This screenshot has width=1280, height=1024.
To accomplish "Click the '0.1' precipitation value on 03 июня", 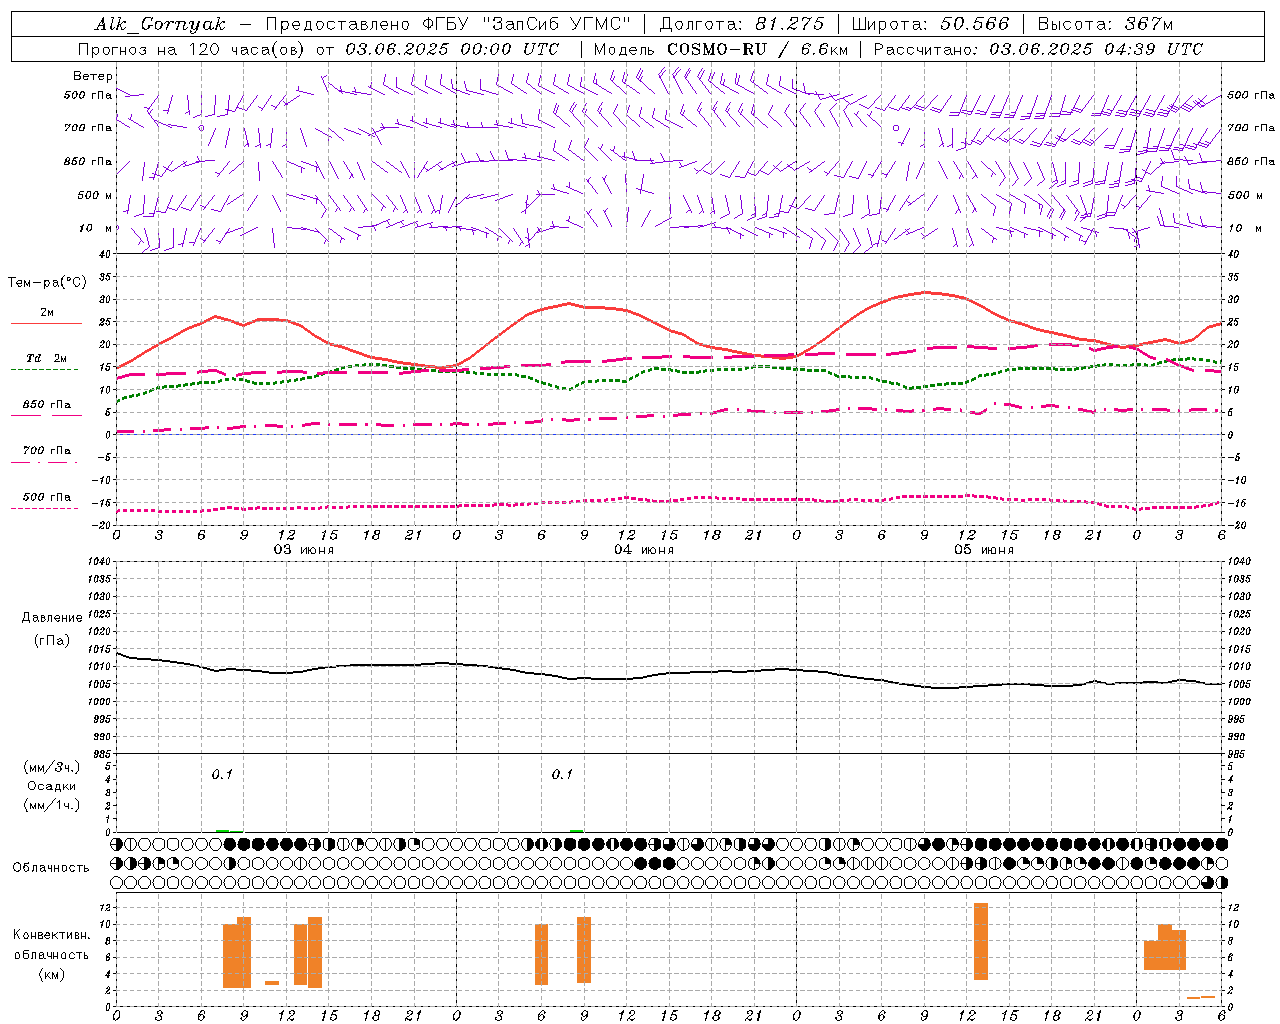I will click(x=222, y=774).
